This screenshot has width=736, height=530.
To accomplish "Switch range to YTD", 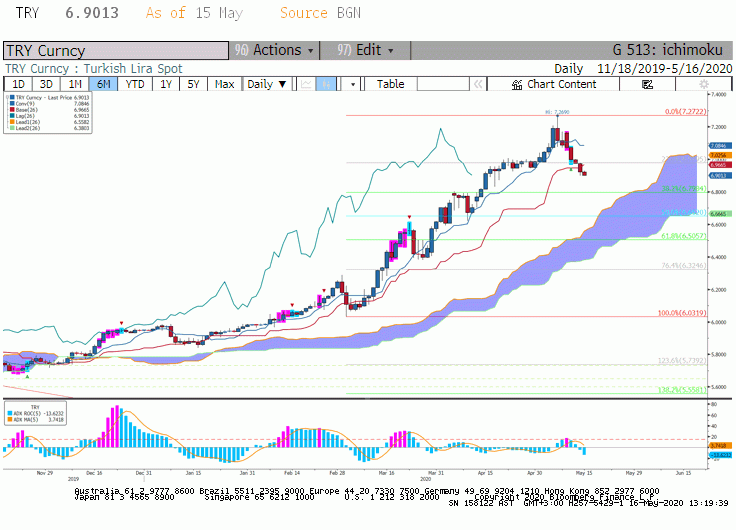I will click(x=135, y=84).
